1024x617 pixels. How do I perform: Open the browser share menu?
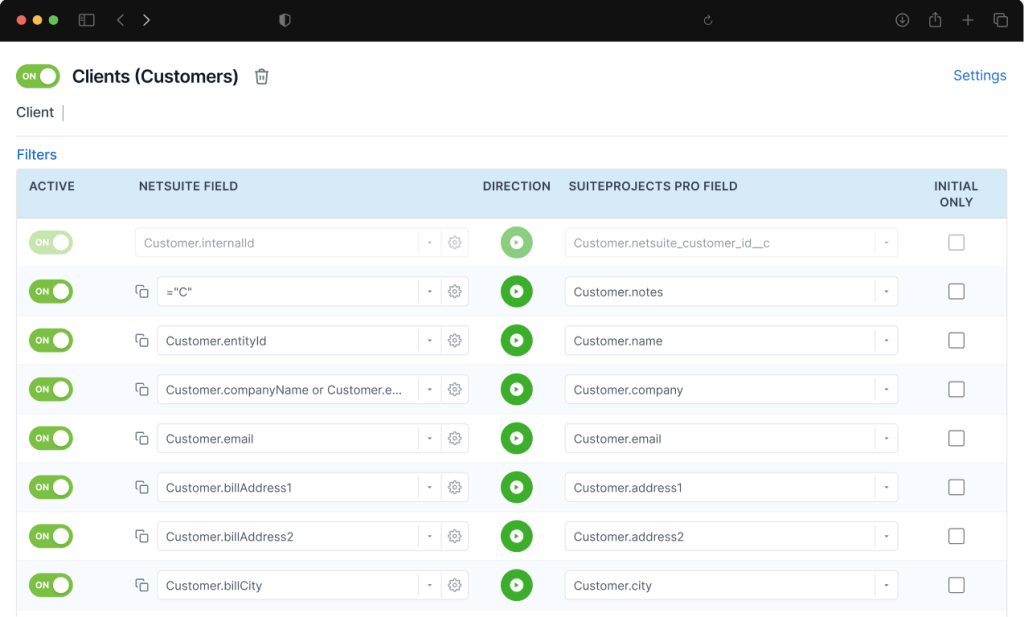pos(935,20)
